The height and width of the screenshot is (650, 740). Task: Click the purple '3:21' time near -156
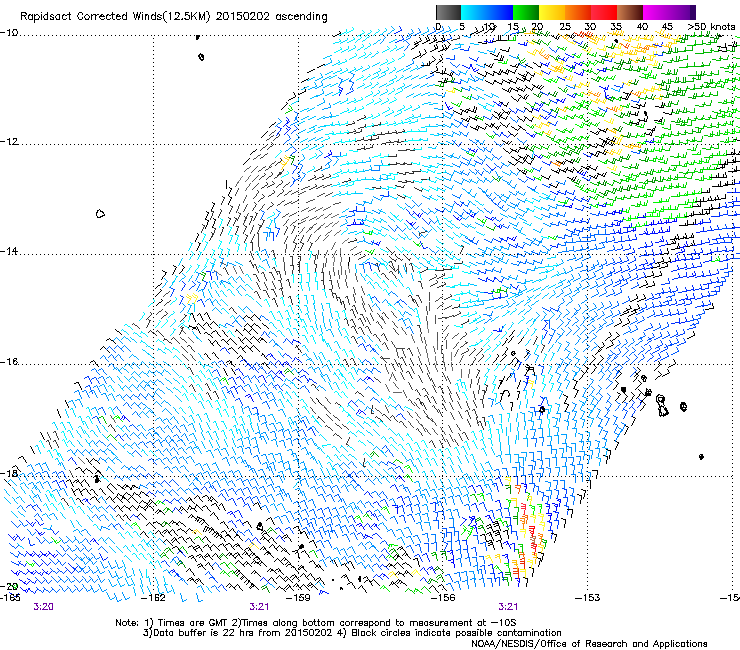508,607
